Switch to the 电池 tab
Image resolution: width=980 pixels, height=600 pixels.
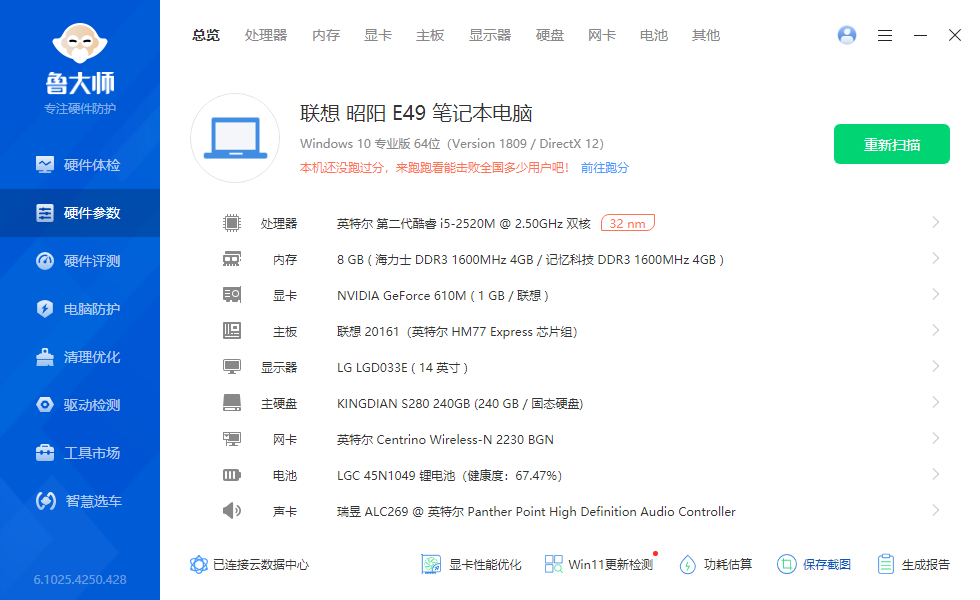click(x=654, y=35)
